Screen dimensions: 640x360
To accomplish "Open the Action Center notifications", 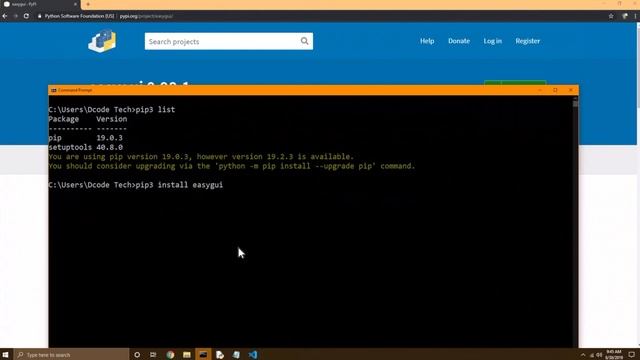I will [631, 355].
